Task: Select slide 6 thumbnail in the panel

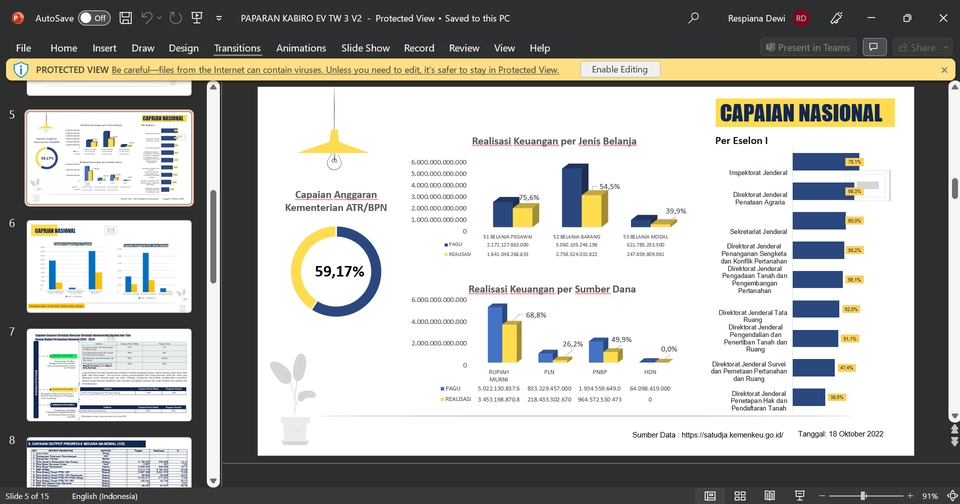Action: pos(108,266)
